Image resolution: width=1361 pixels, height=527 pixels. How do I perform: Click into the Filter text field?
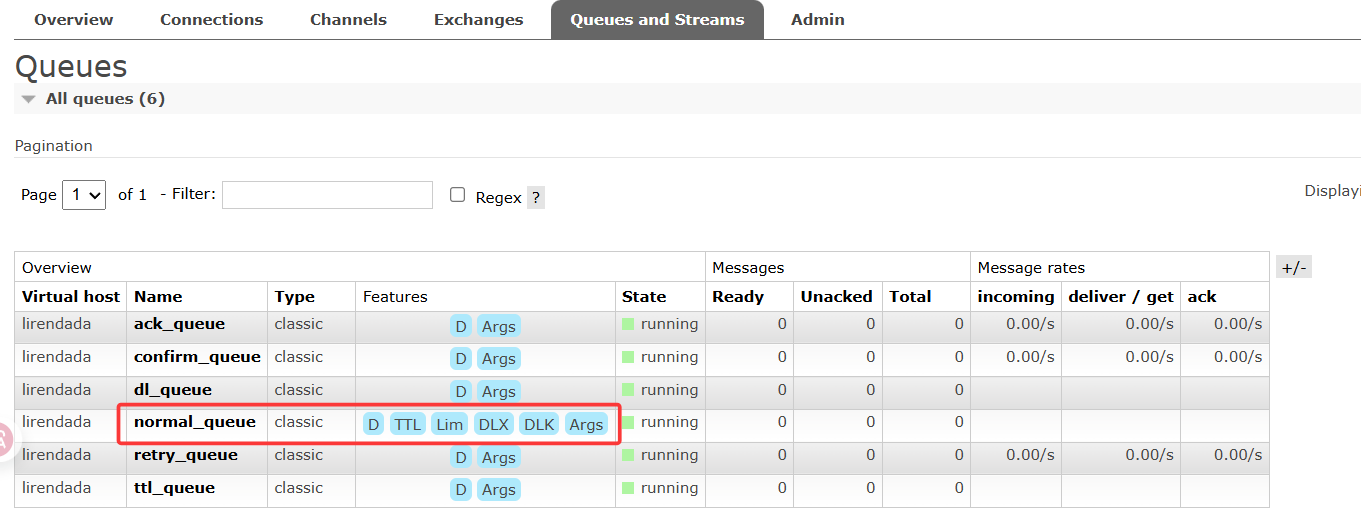327,195
